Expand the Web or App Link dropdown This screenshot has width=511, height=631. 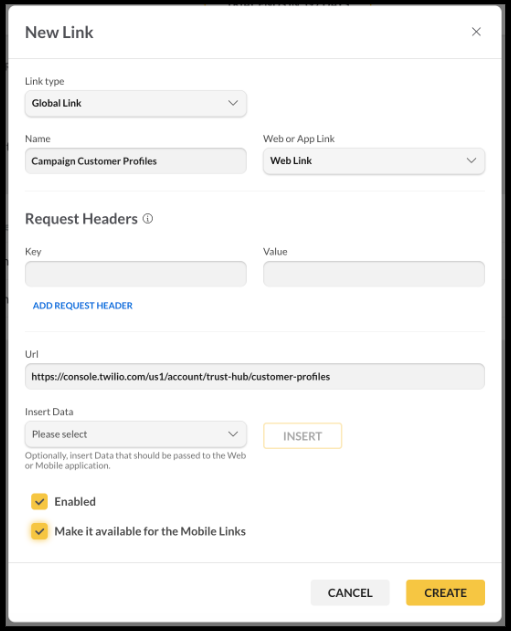point(374,161)
